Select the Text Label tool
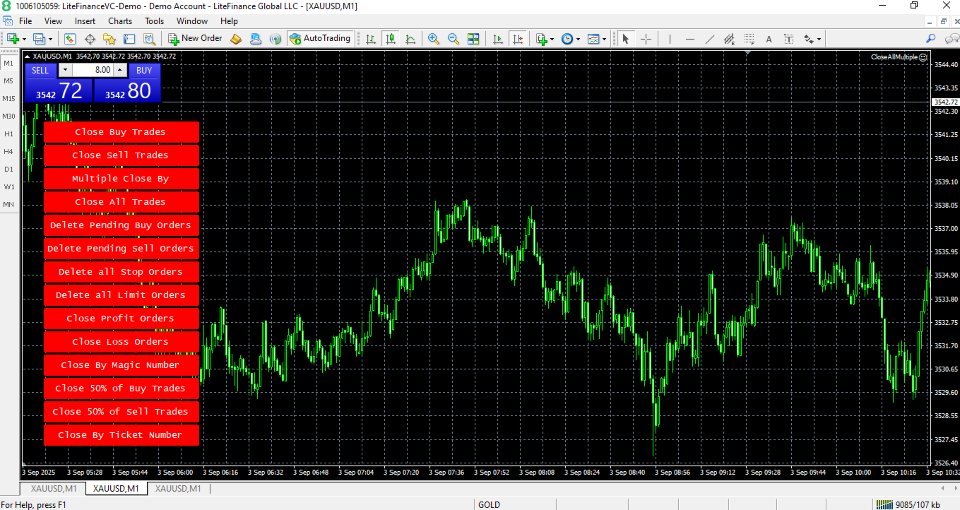The width and height of the screenshot is (960, 510). [789, 39]
